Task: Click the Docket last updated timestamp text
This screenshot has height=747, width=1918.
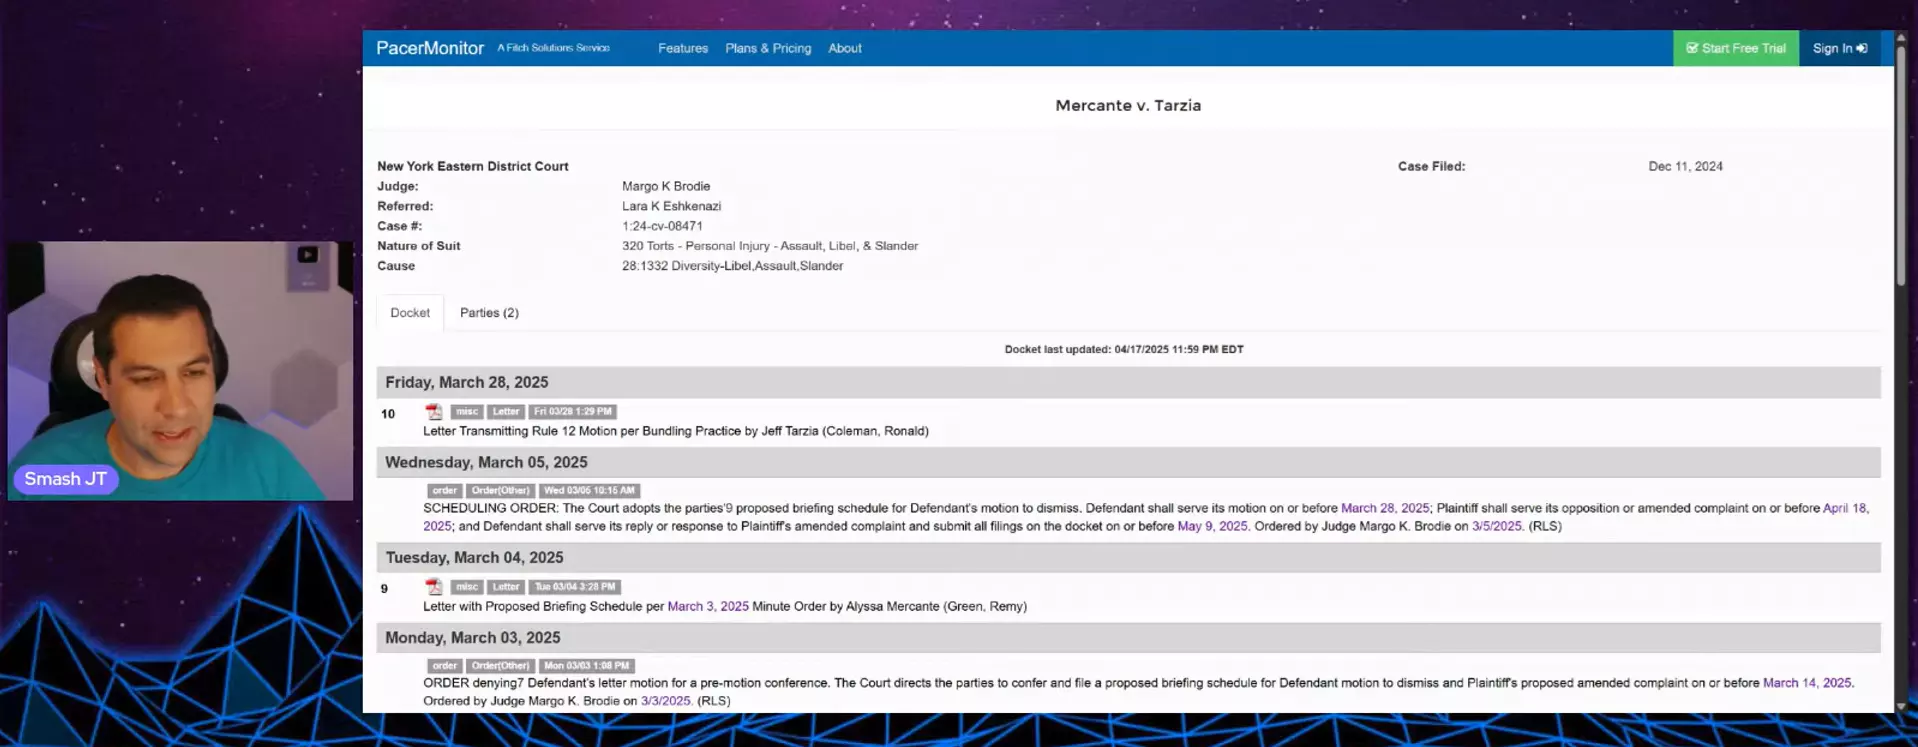Action: pyautogui.click(x=1124, y=349)
